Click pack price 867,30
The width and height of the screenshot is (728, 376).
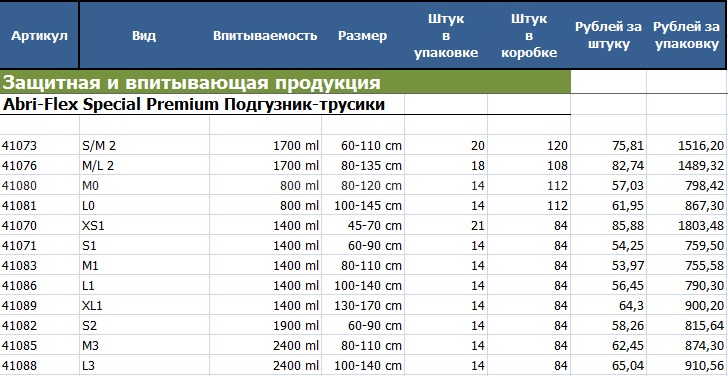(687, 206)
